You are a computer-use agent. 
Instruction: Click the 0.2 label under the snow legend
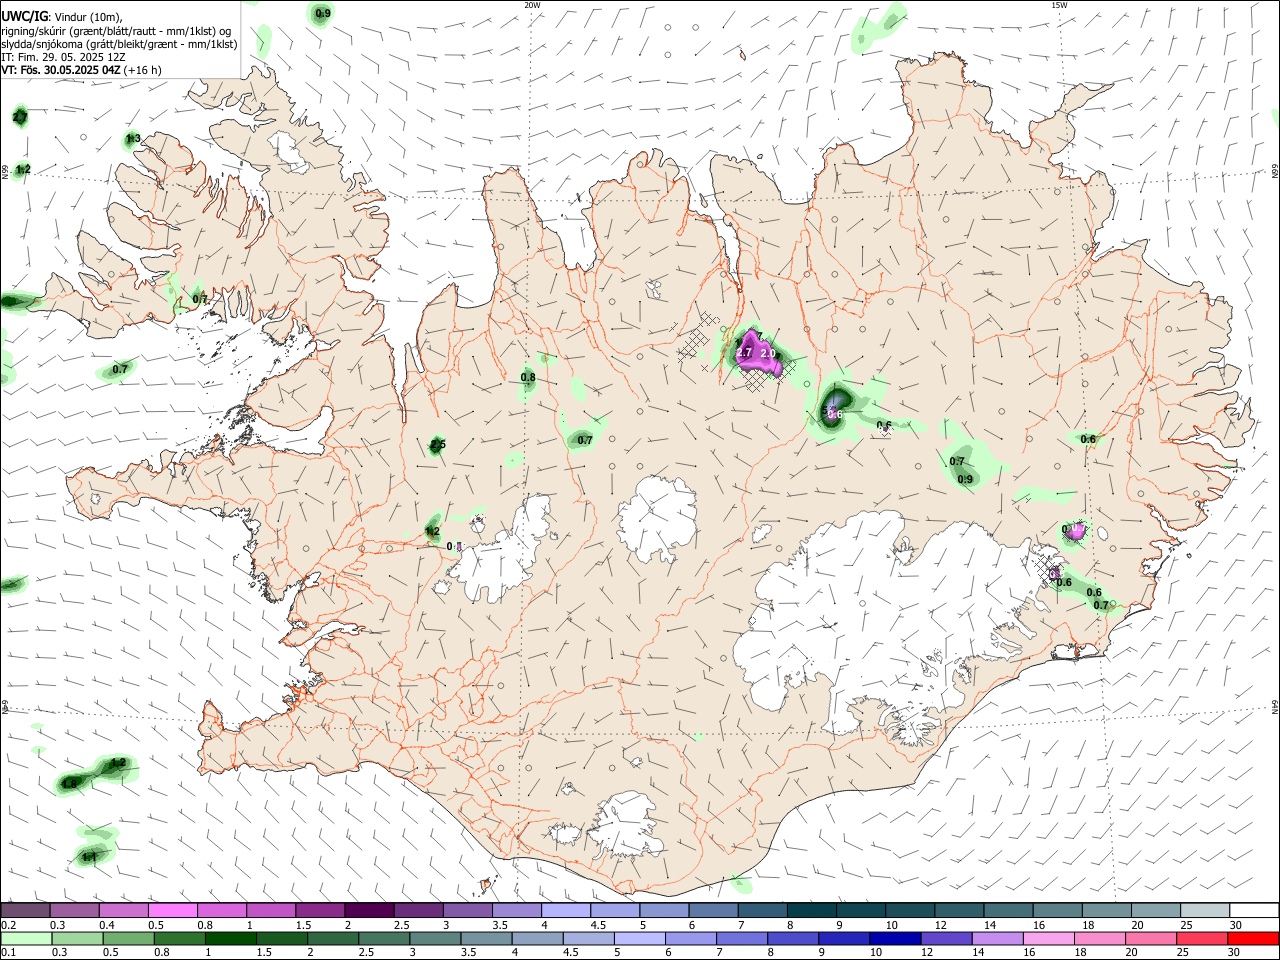(x=7, y=925)
